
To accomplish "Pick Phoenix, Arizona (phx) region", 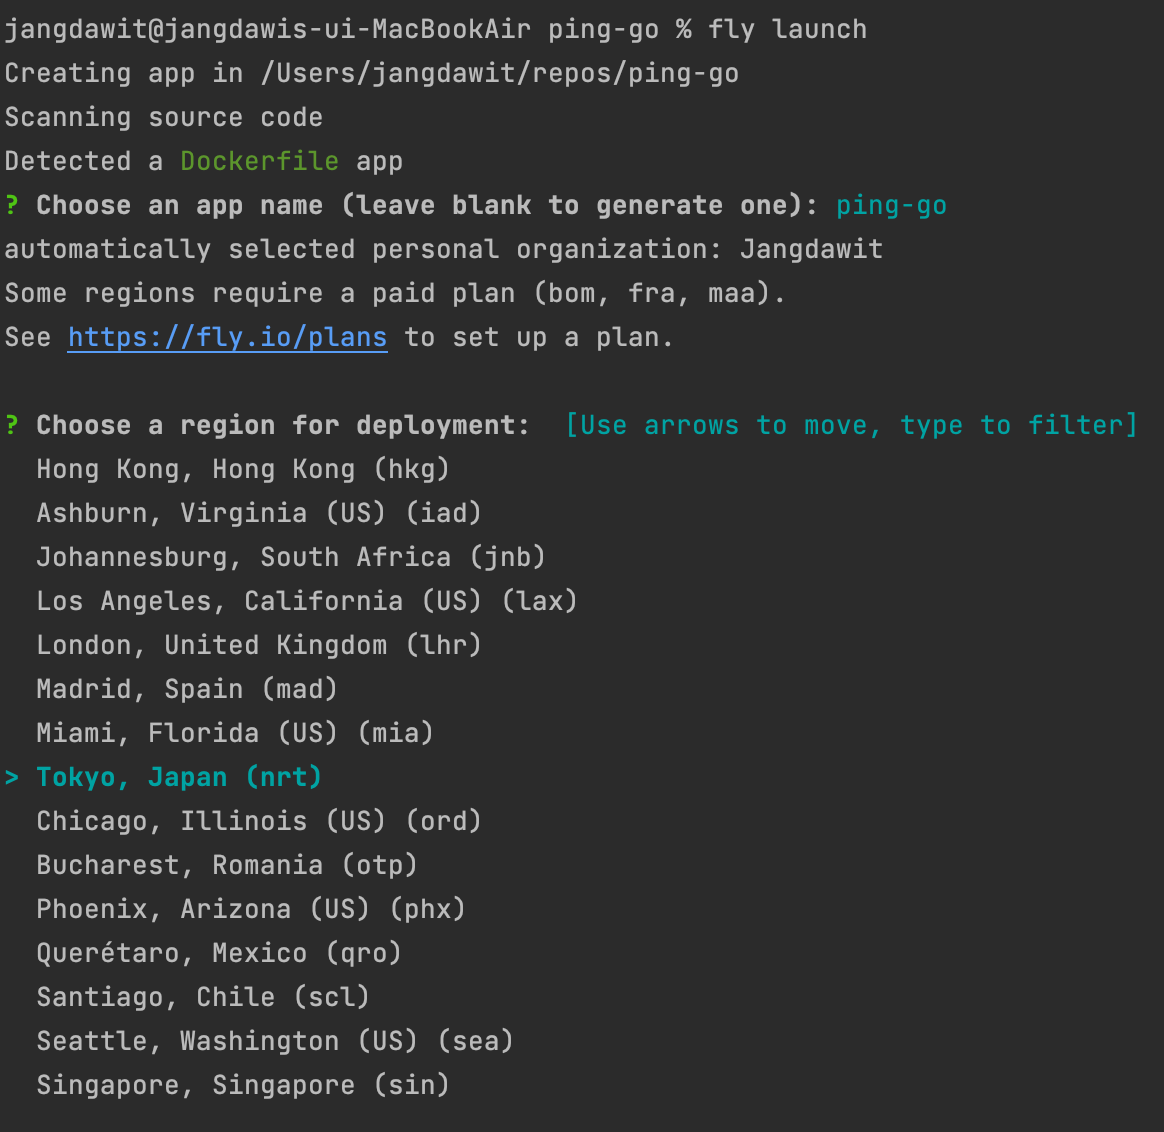I will [251, 909].
